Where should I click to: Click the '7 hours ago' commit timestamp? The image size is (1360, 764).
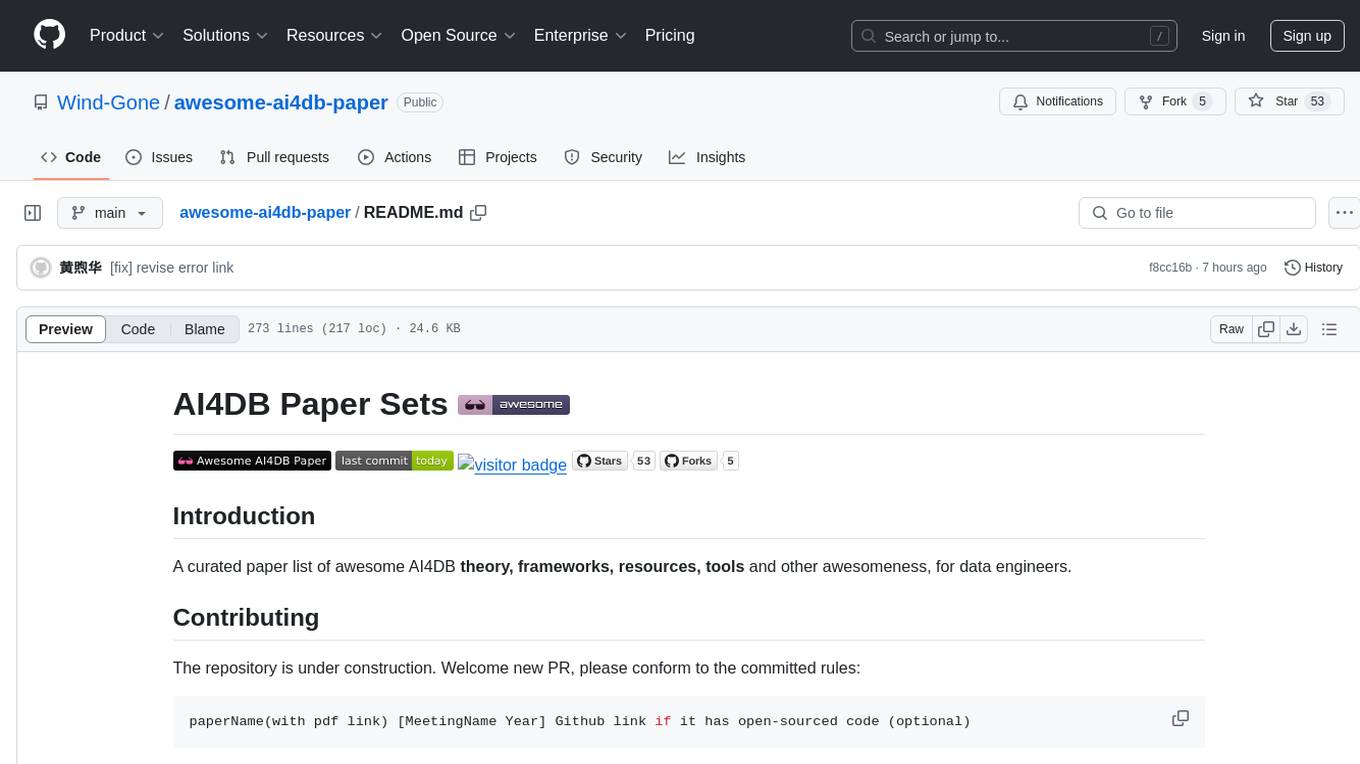[x=1234, y=268]
